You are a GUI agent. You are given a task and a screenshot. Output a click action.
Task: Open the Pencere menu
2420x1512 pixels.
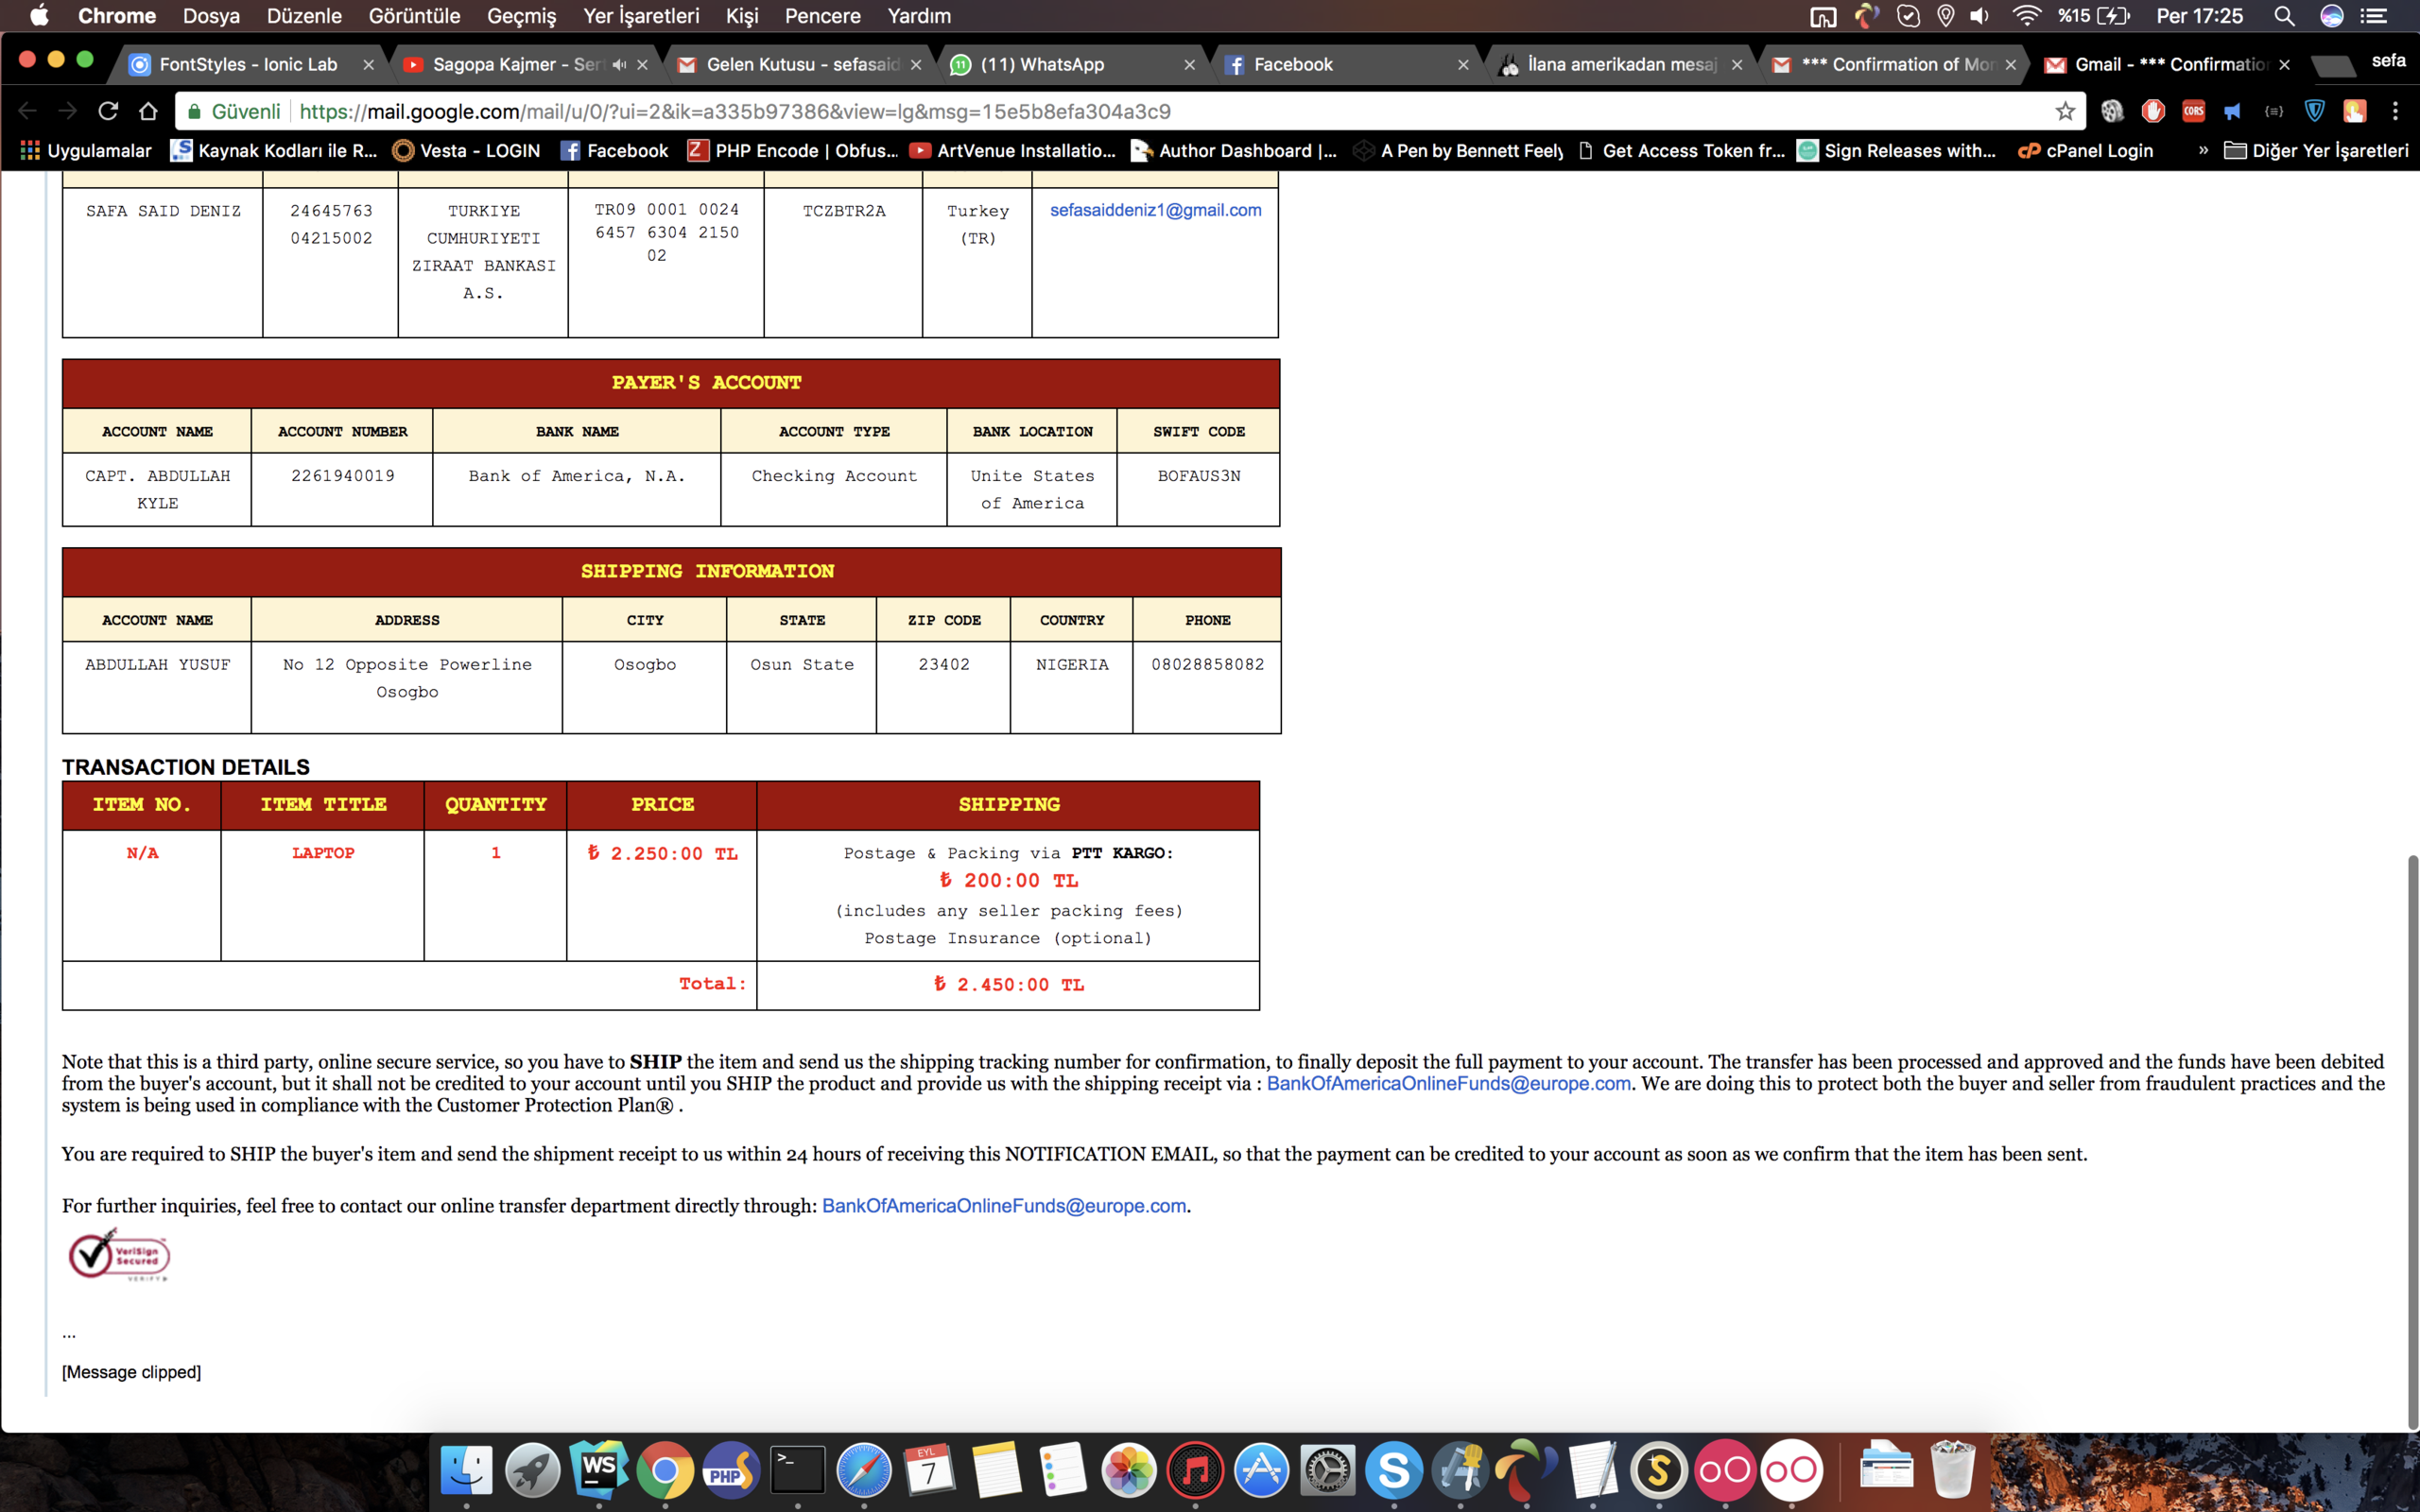click(x=822, y=16)
